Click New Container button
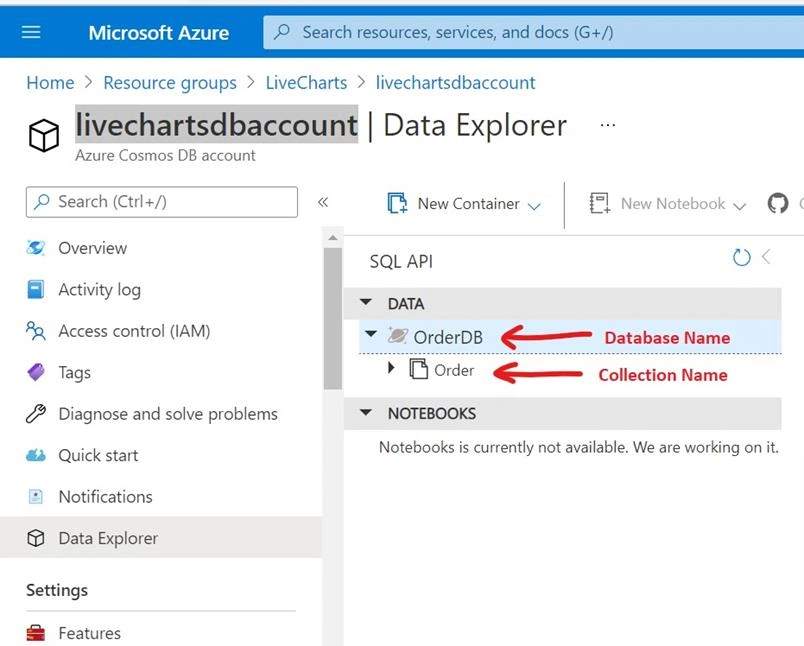Screen dimensions: 804x646 coord(464,204)
